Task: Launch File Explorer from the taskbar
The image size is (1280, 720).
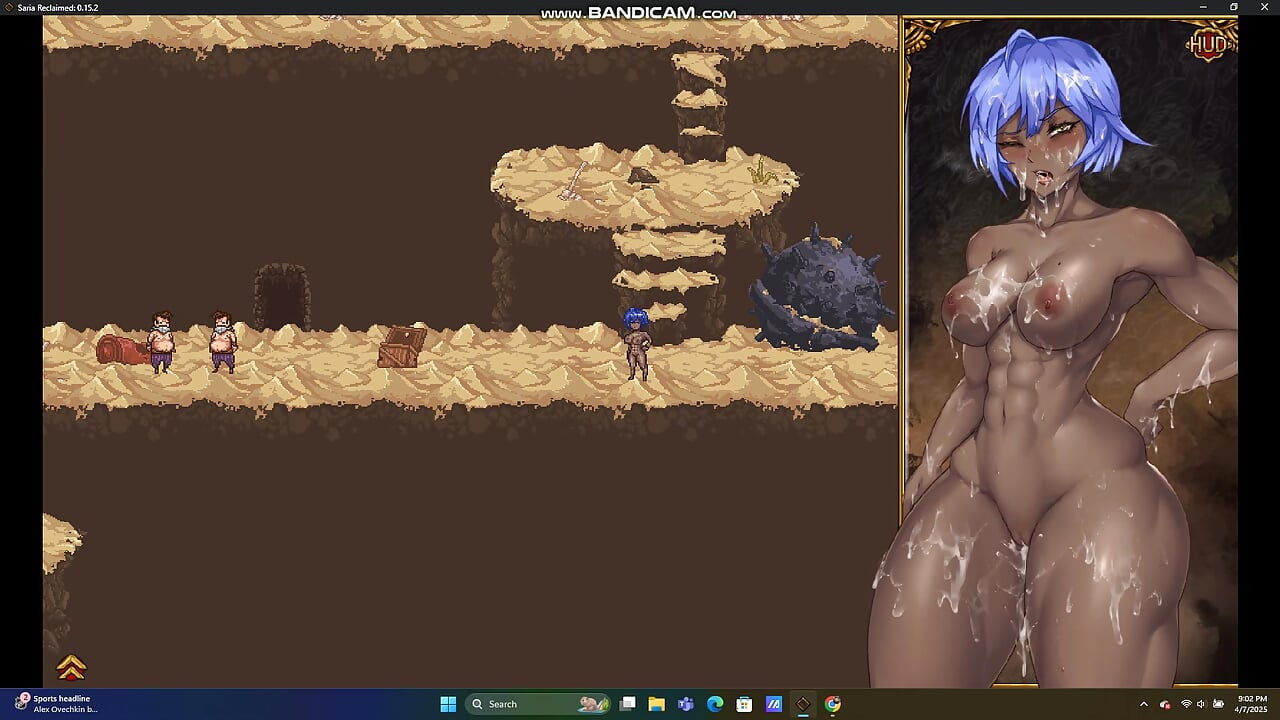Action: tap(656, 704)
